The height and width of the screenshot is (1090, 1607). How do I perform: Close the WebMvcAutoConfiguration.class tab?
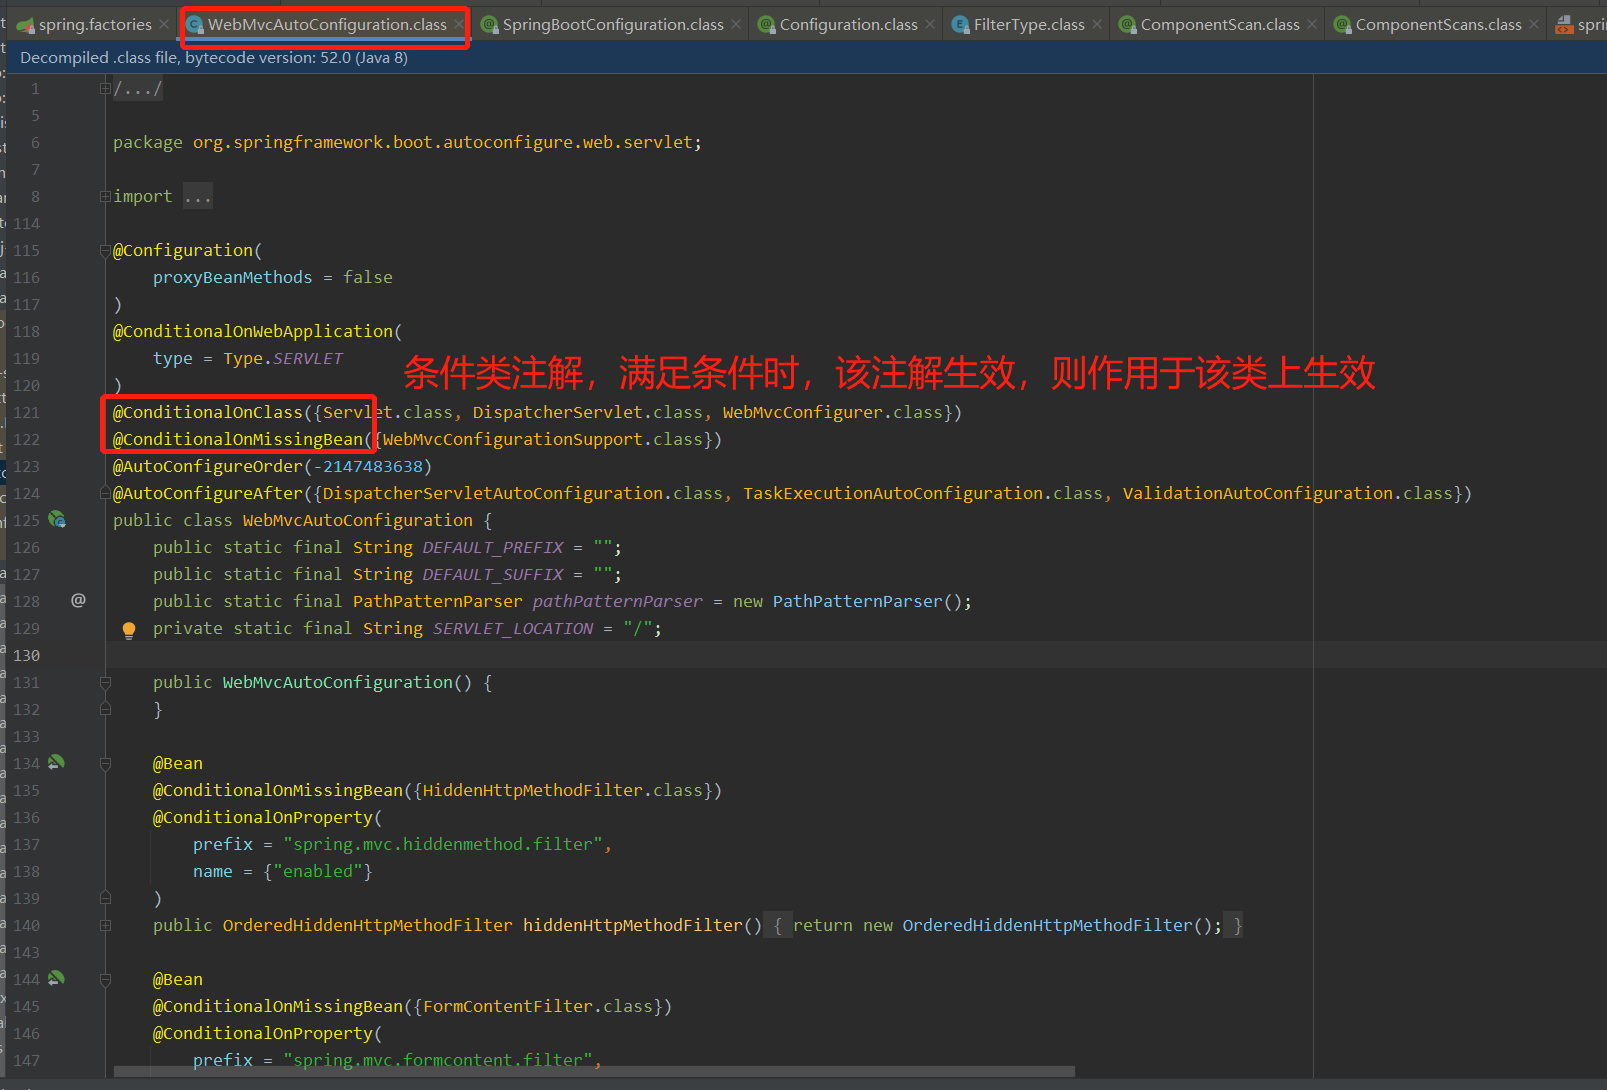[x=459, y=24]
